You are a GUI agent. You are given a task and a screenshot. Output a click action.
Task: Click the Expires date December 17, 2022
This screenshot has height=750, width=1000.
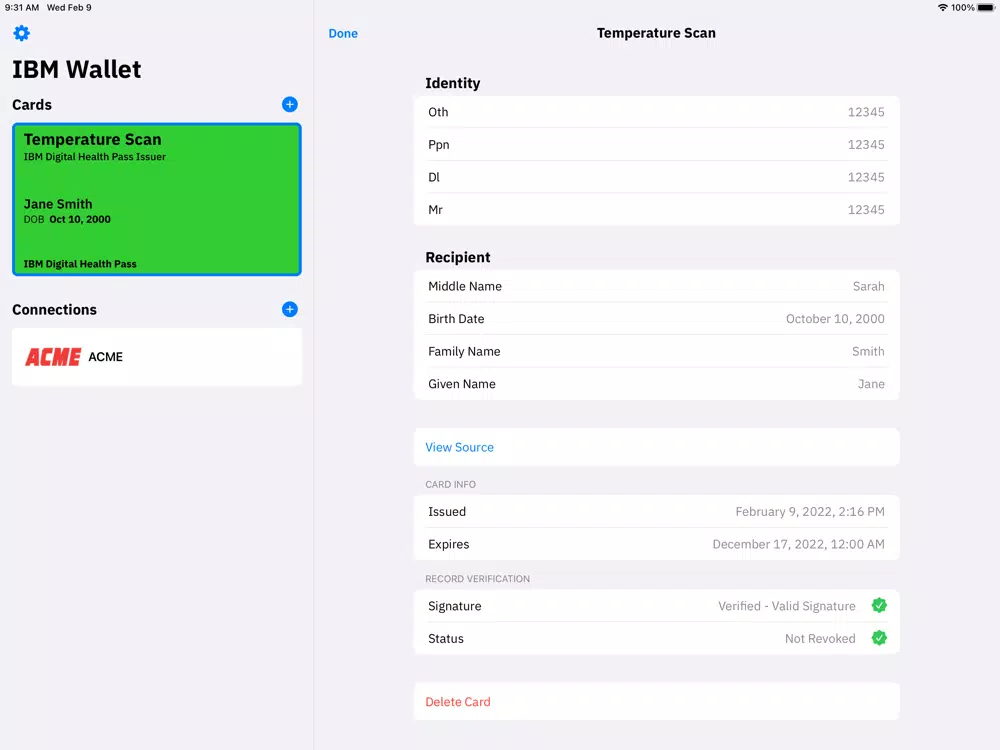(798, 544)
